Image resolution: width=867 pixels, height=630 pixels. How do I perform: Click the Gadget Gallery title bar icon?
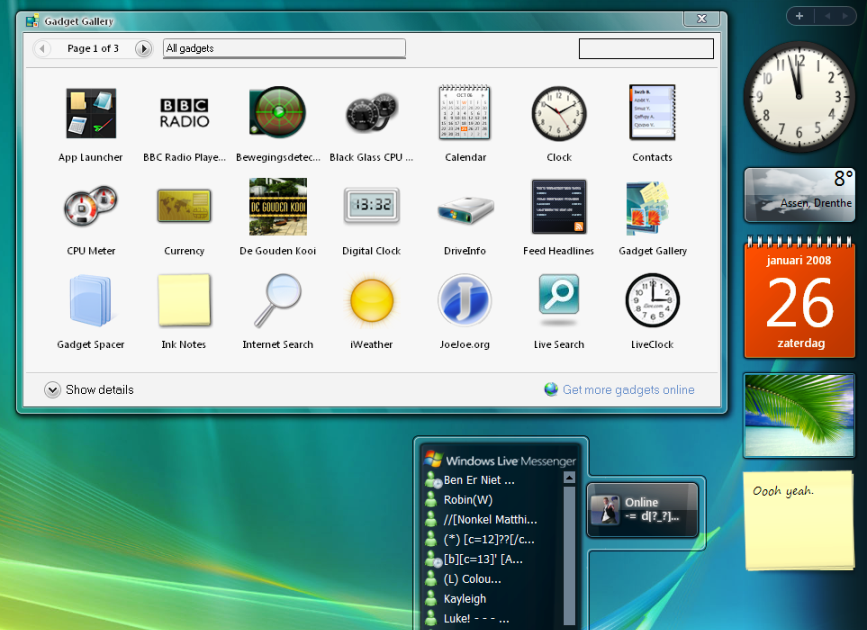click(x=32, y=21)
